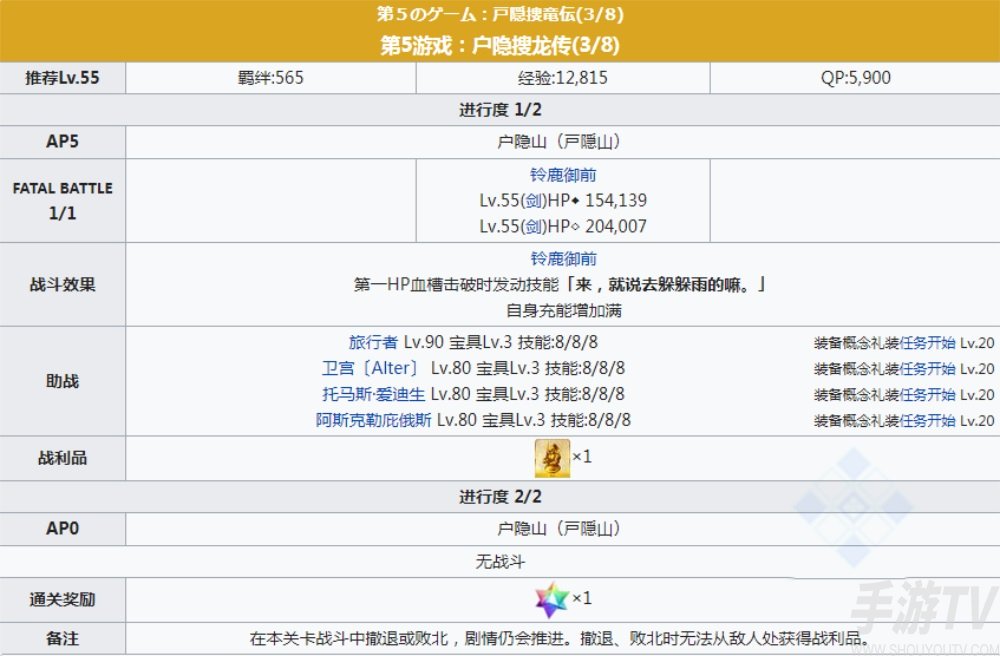Click skill text 「来，就说去躲躲雨的嘛。」
Viewport: 1000px width, 656px height.
pyautogui.click(x=665, y=284)
